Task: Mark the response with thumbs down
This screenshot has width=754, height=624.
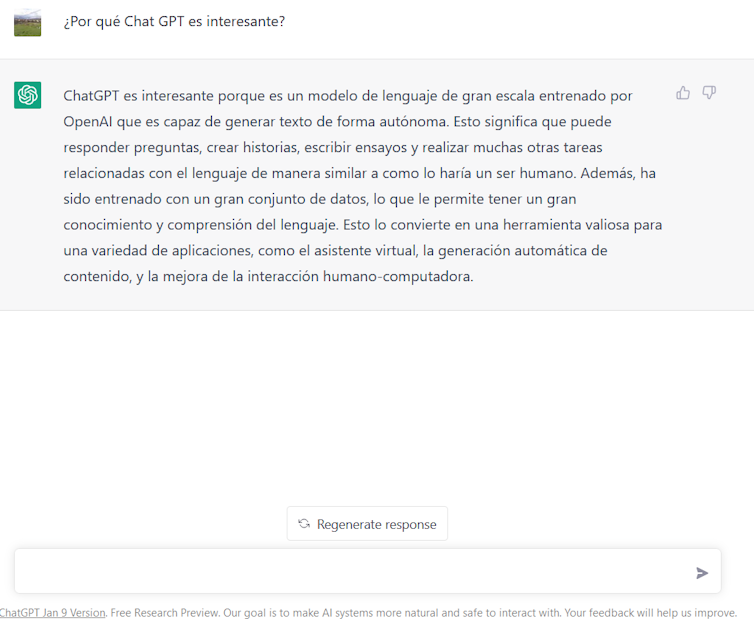Action: tap(709, 92)
